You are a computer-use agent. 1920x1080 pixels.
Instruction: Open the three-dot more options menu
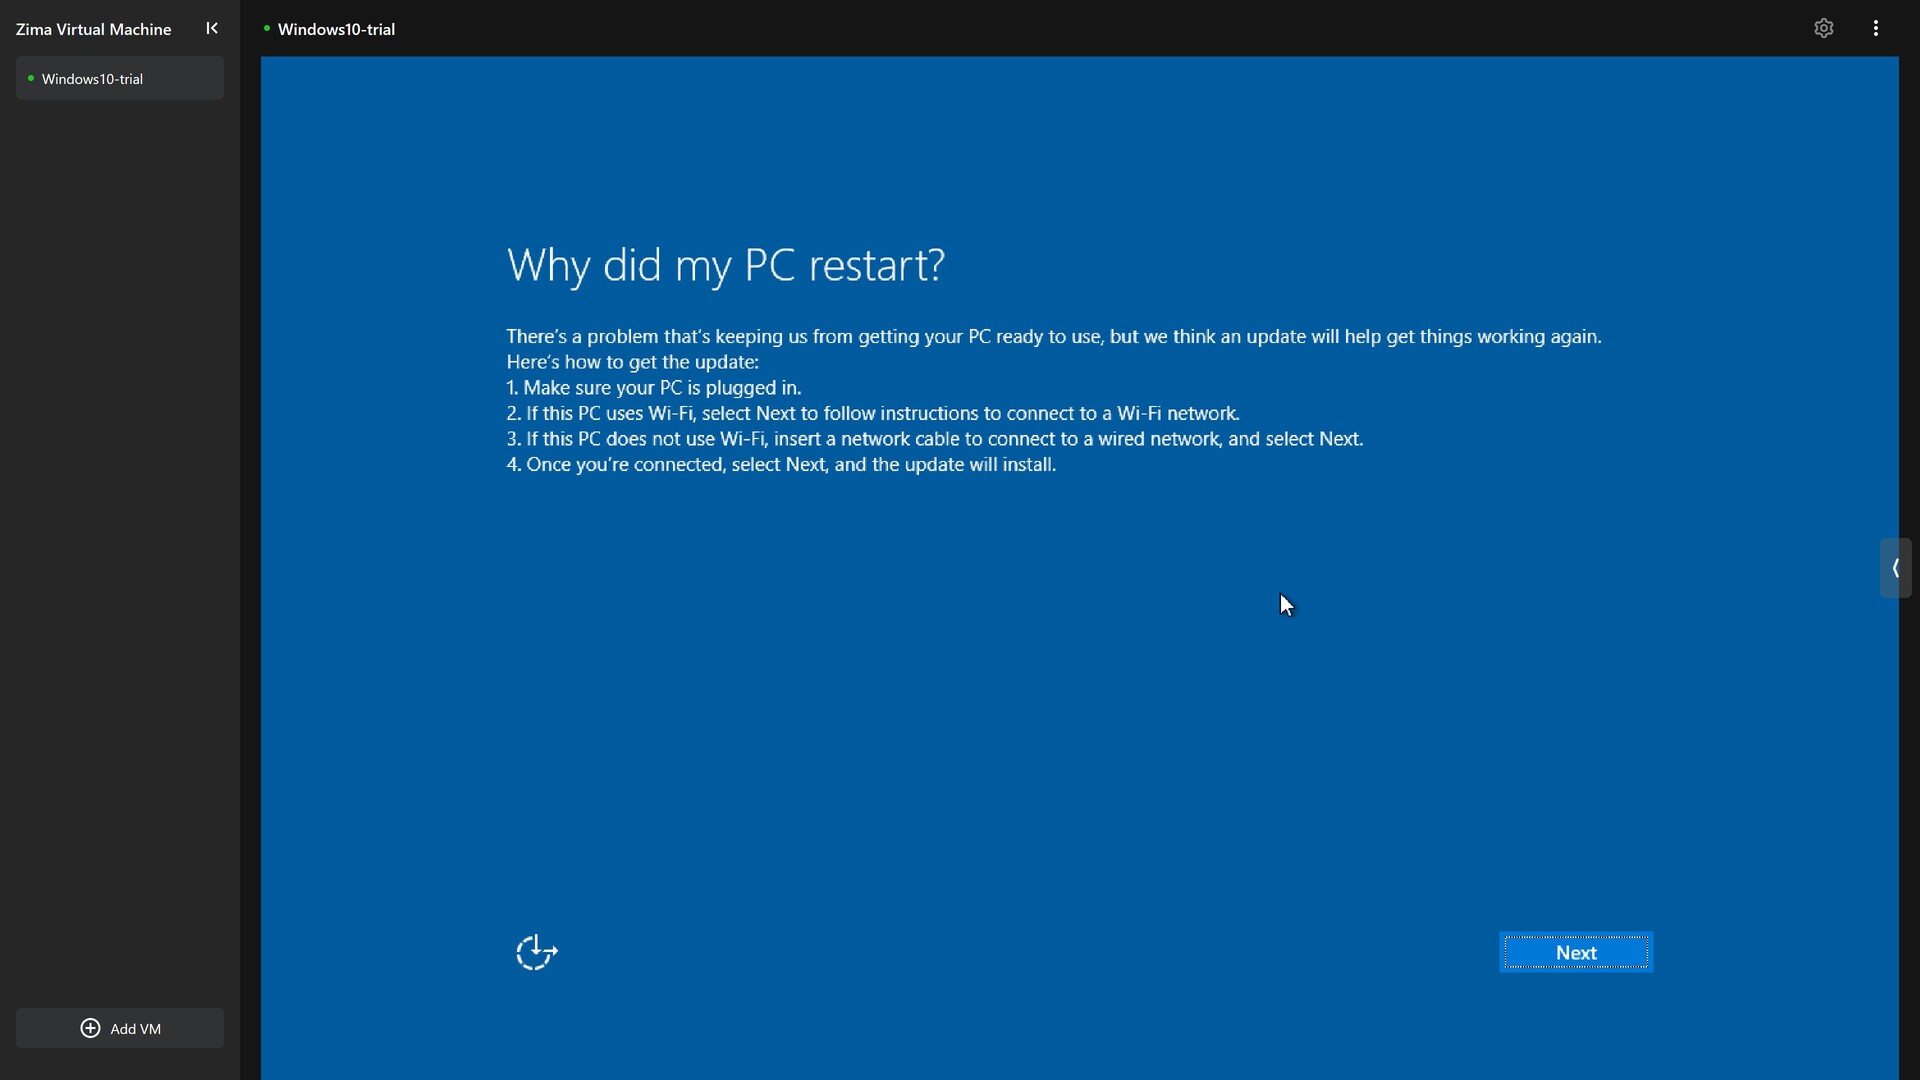1876,28
